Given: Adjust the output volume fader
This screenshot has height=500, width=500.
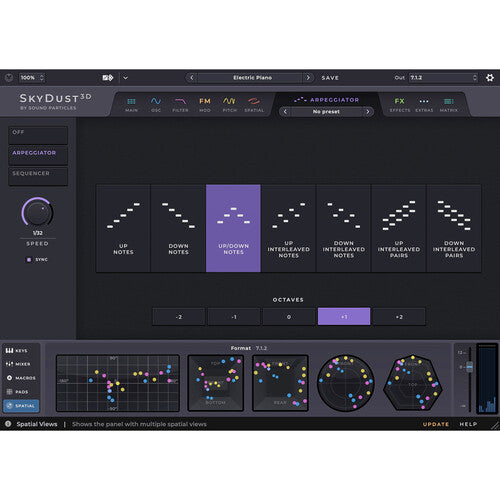Looking at the screenshot, I should [x=470, y=367].
